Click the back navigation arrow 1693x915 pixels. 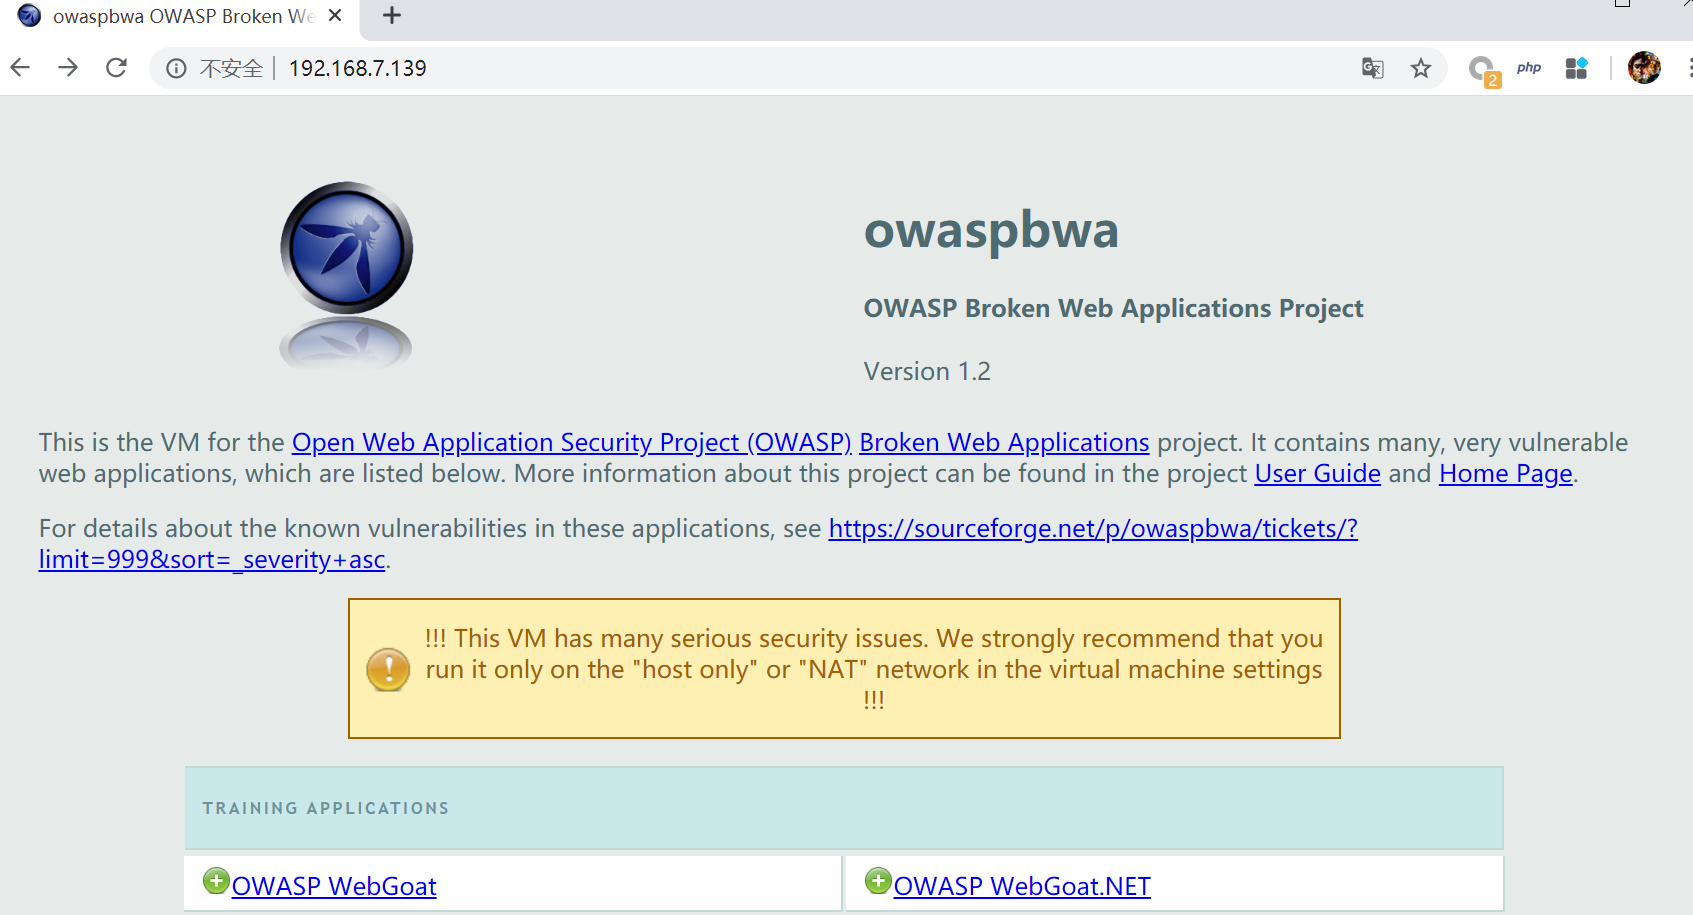pos(20,67)
